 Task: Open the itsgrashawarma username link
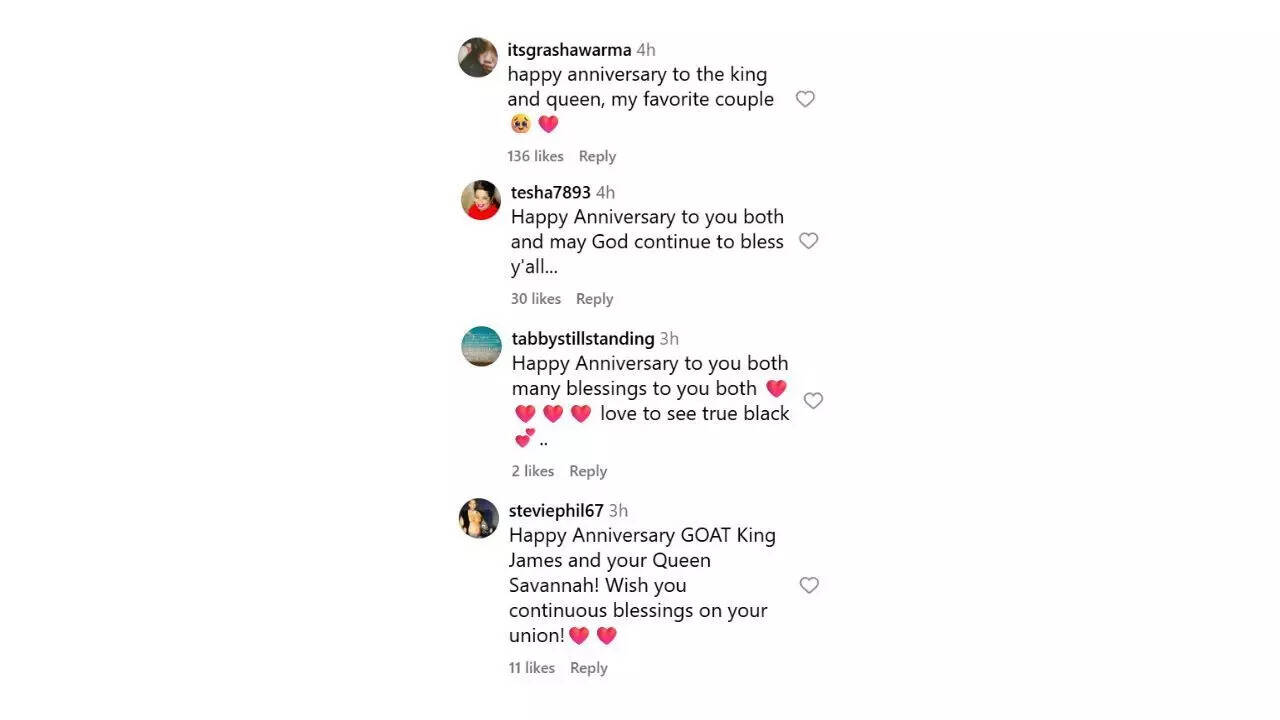(x=569, y=50)
